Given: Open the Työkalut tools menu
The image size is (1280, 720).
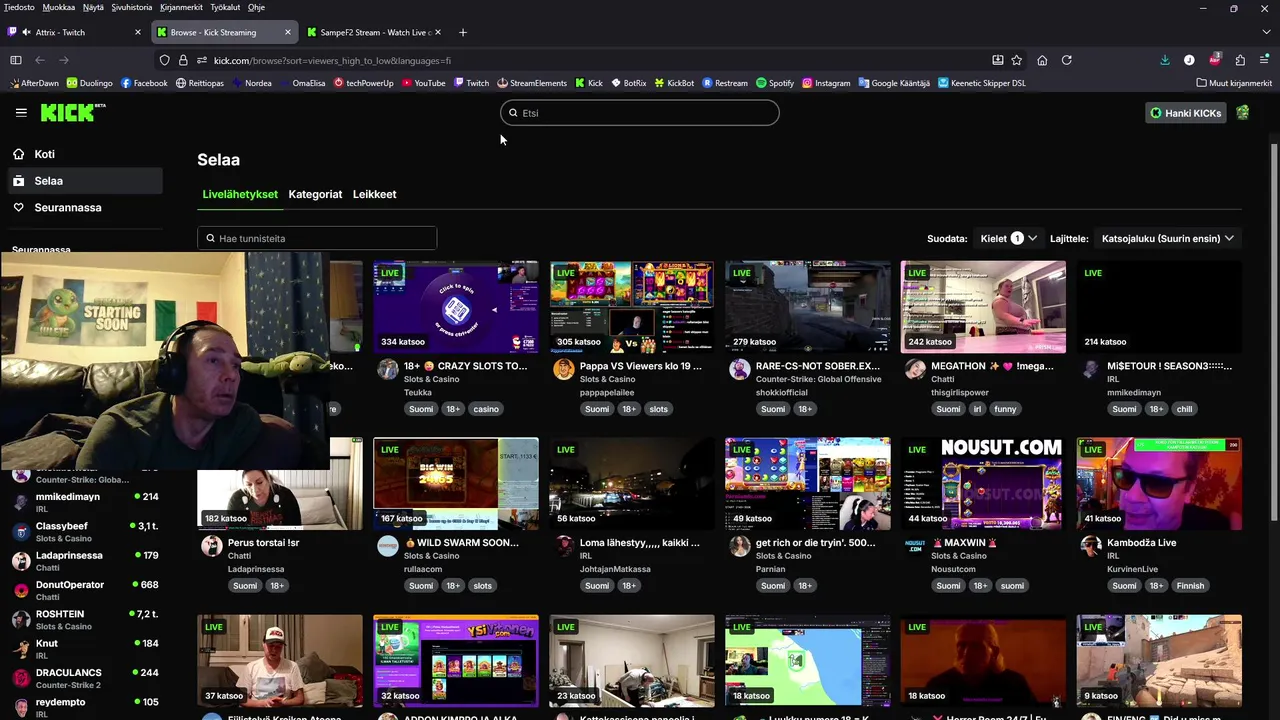Looking at the screenshot, I should [225, 7].
